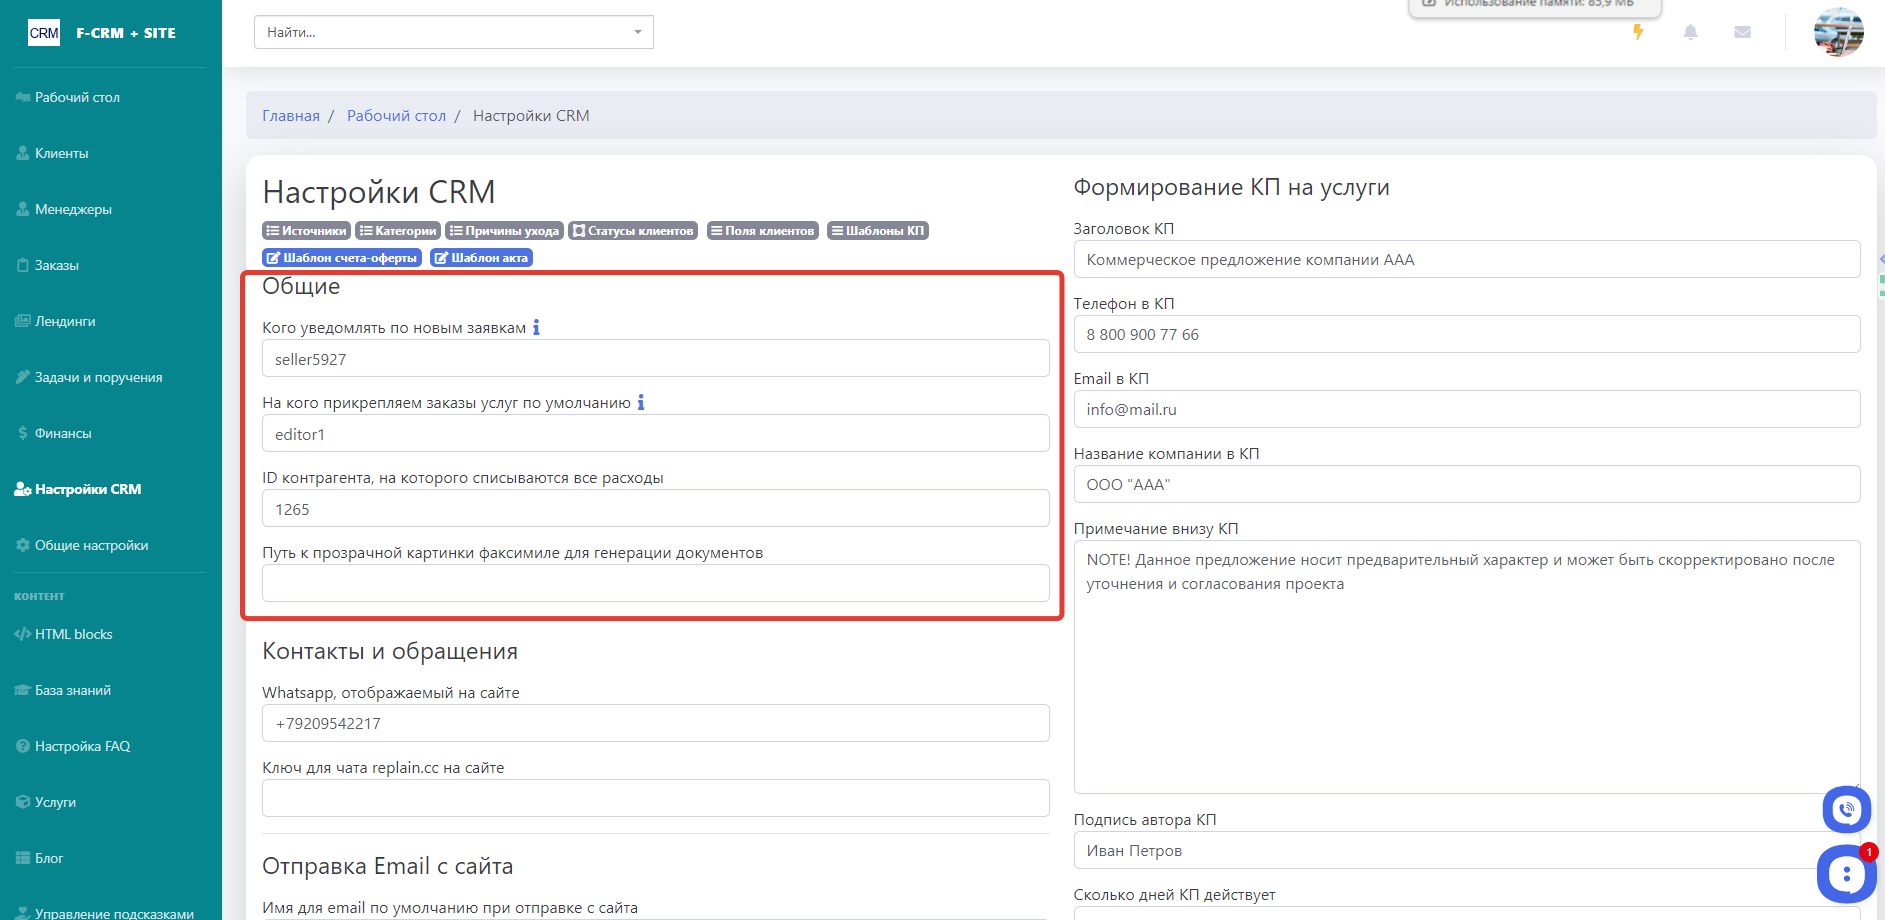The width and height of the screenshot is (1885, 920).
Task: Click the user avatar picture
Action: tap(1838, 32)
